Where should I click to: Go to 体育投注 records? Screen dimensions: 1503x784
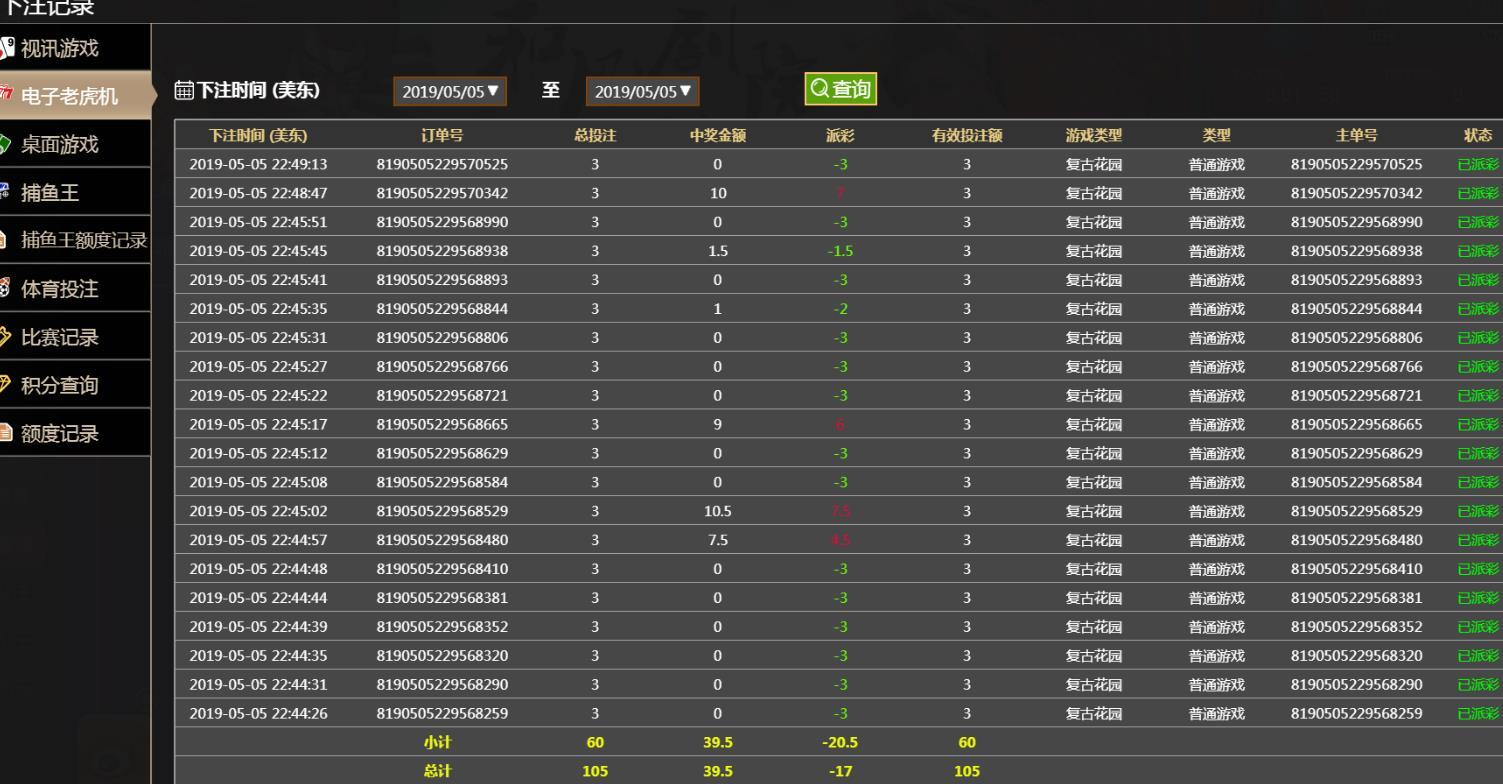click(75, 289)
